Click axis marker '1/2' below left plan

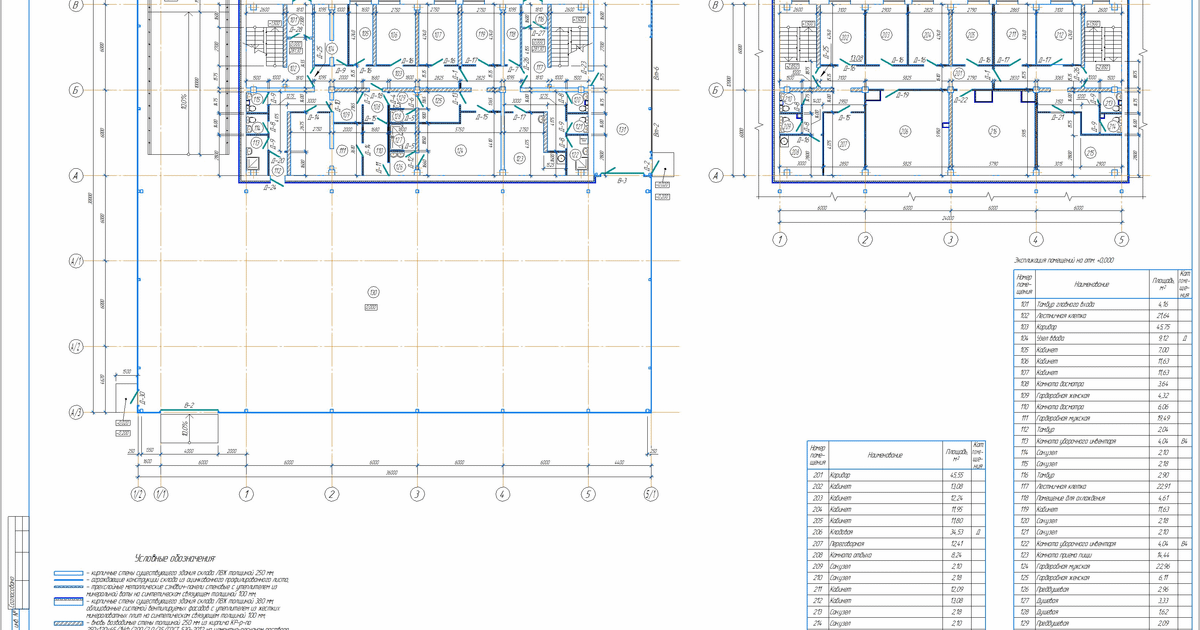tap(138, 493)
